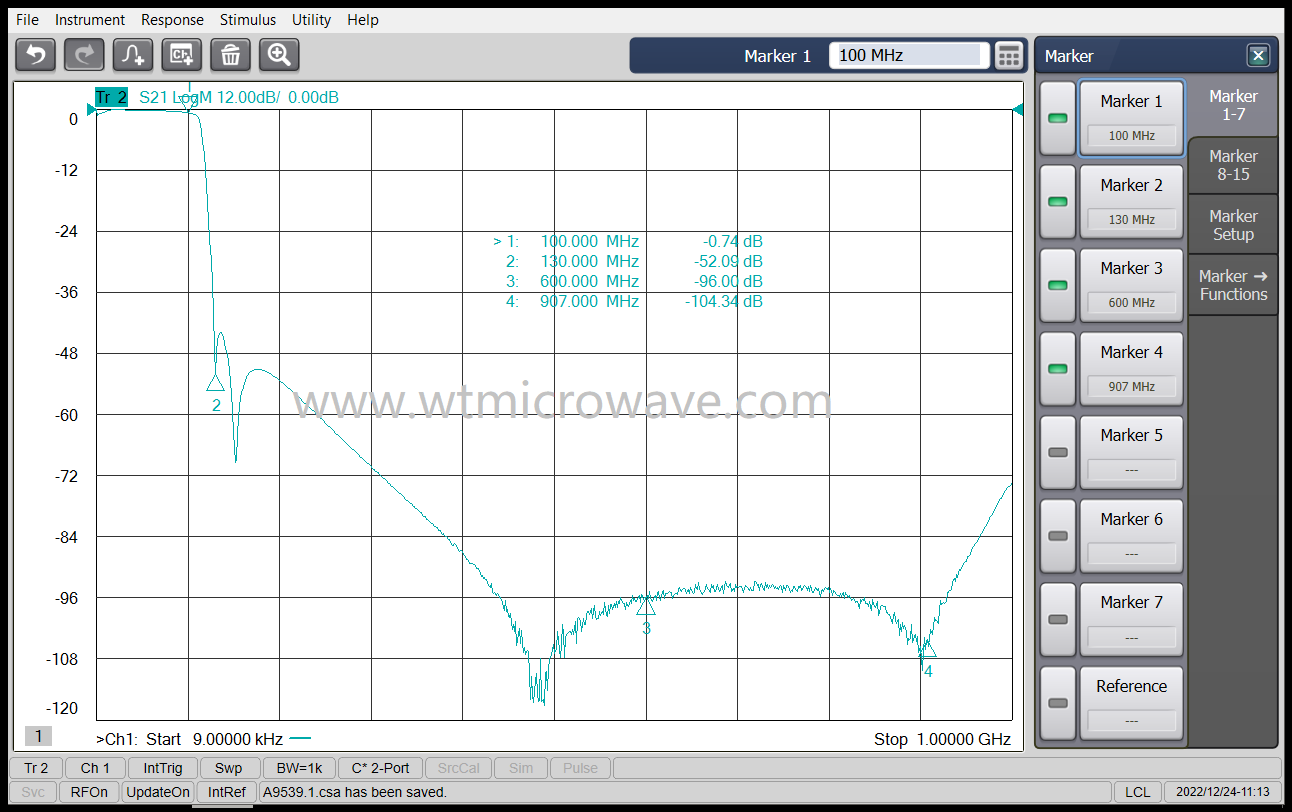Redo the last undone action
1292x812 pixels.
pos(84,55)
